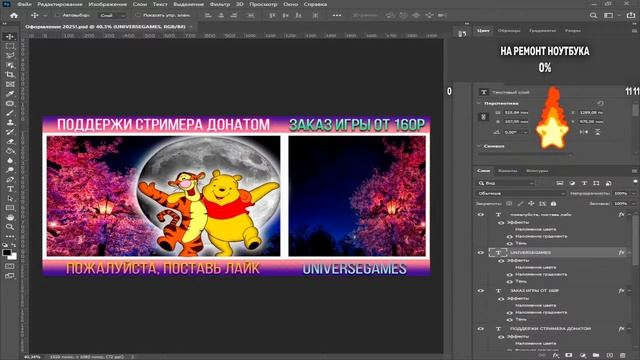This screenshot has width=640, height=360.
Task: Click the layer style fx icon at panel bottom
Action: coord(555,356)
